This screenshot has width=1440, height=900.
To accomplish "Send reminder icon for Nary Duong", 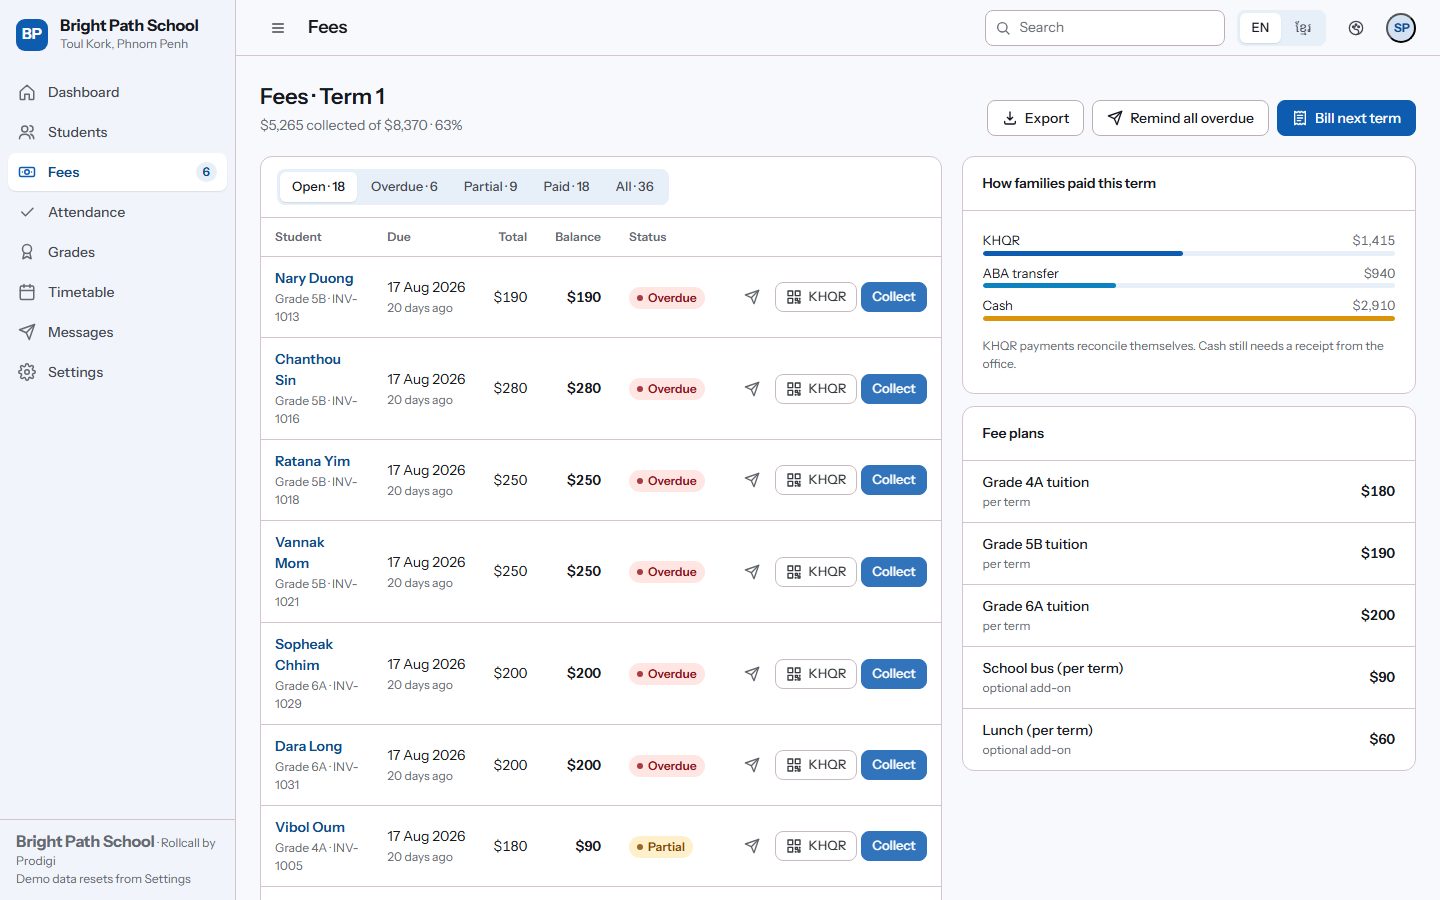I will tap(752, 297).
